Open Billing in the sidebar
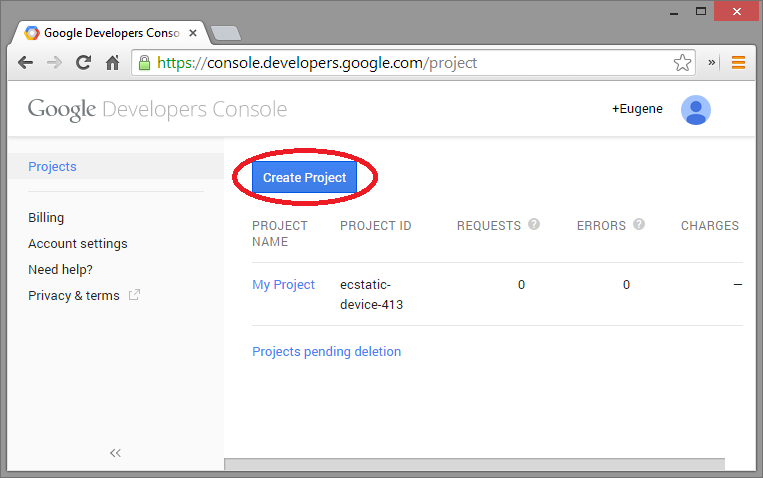 coord(46,218)
